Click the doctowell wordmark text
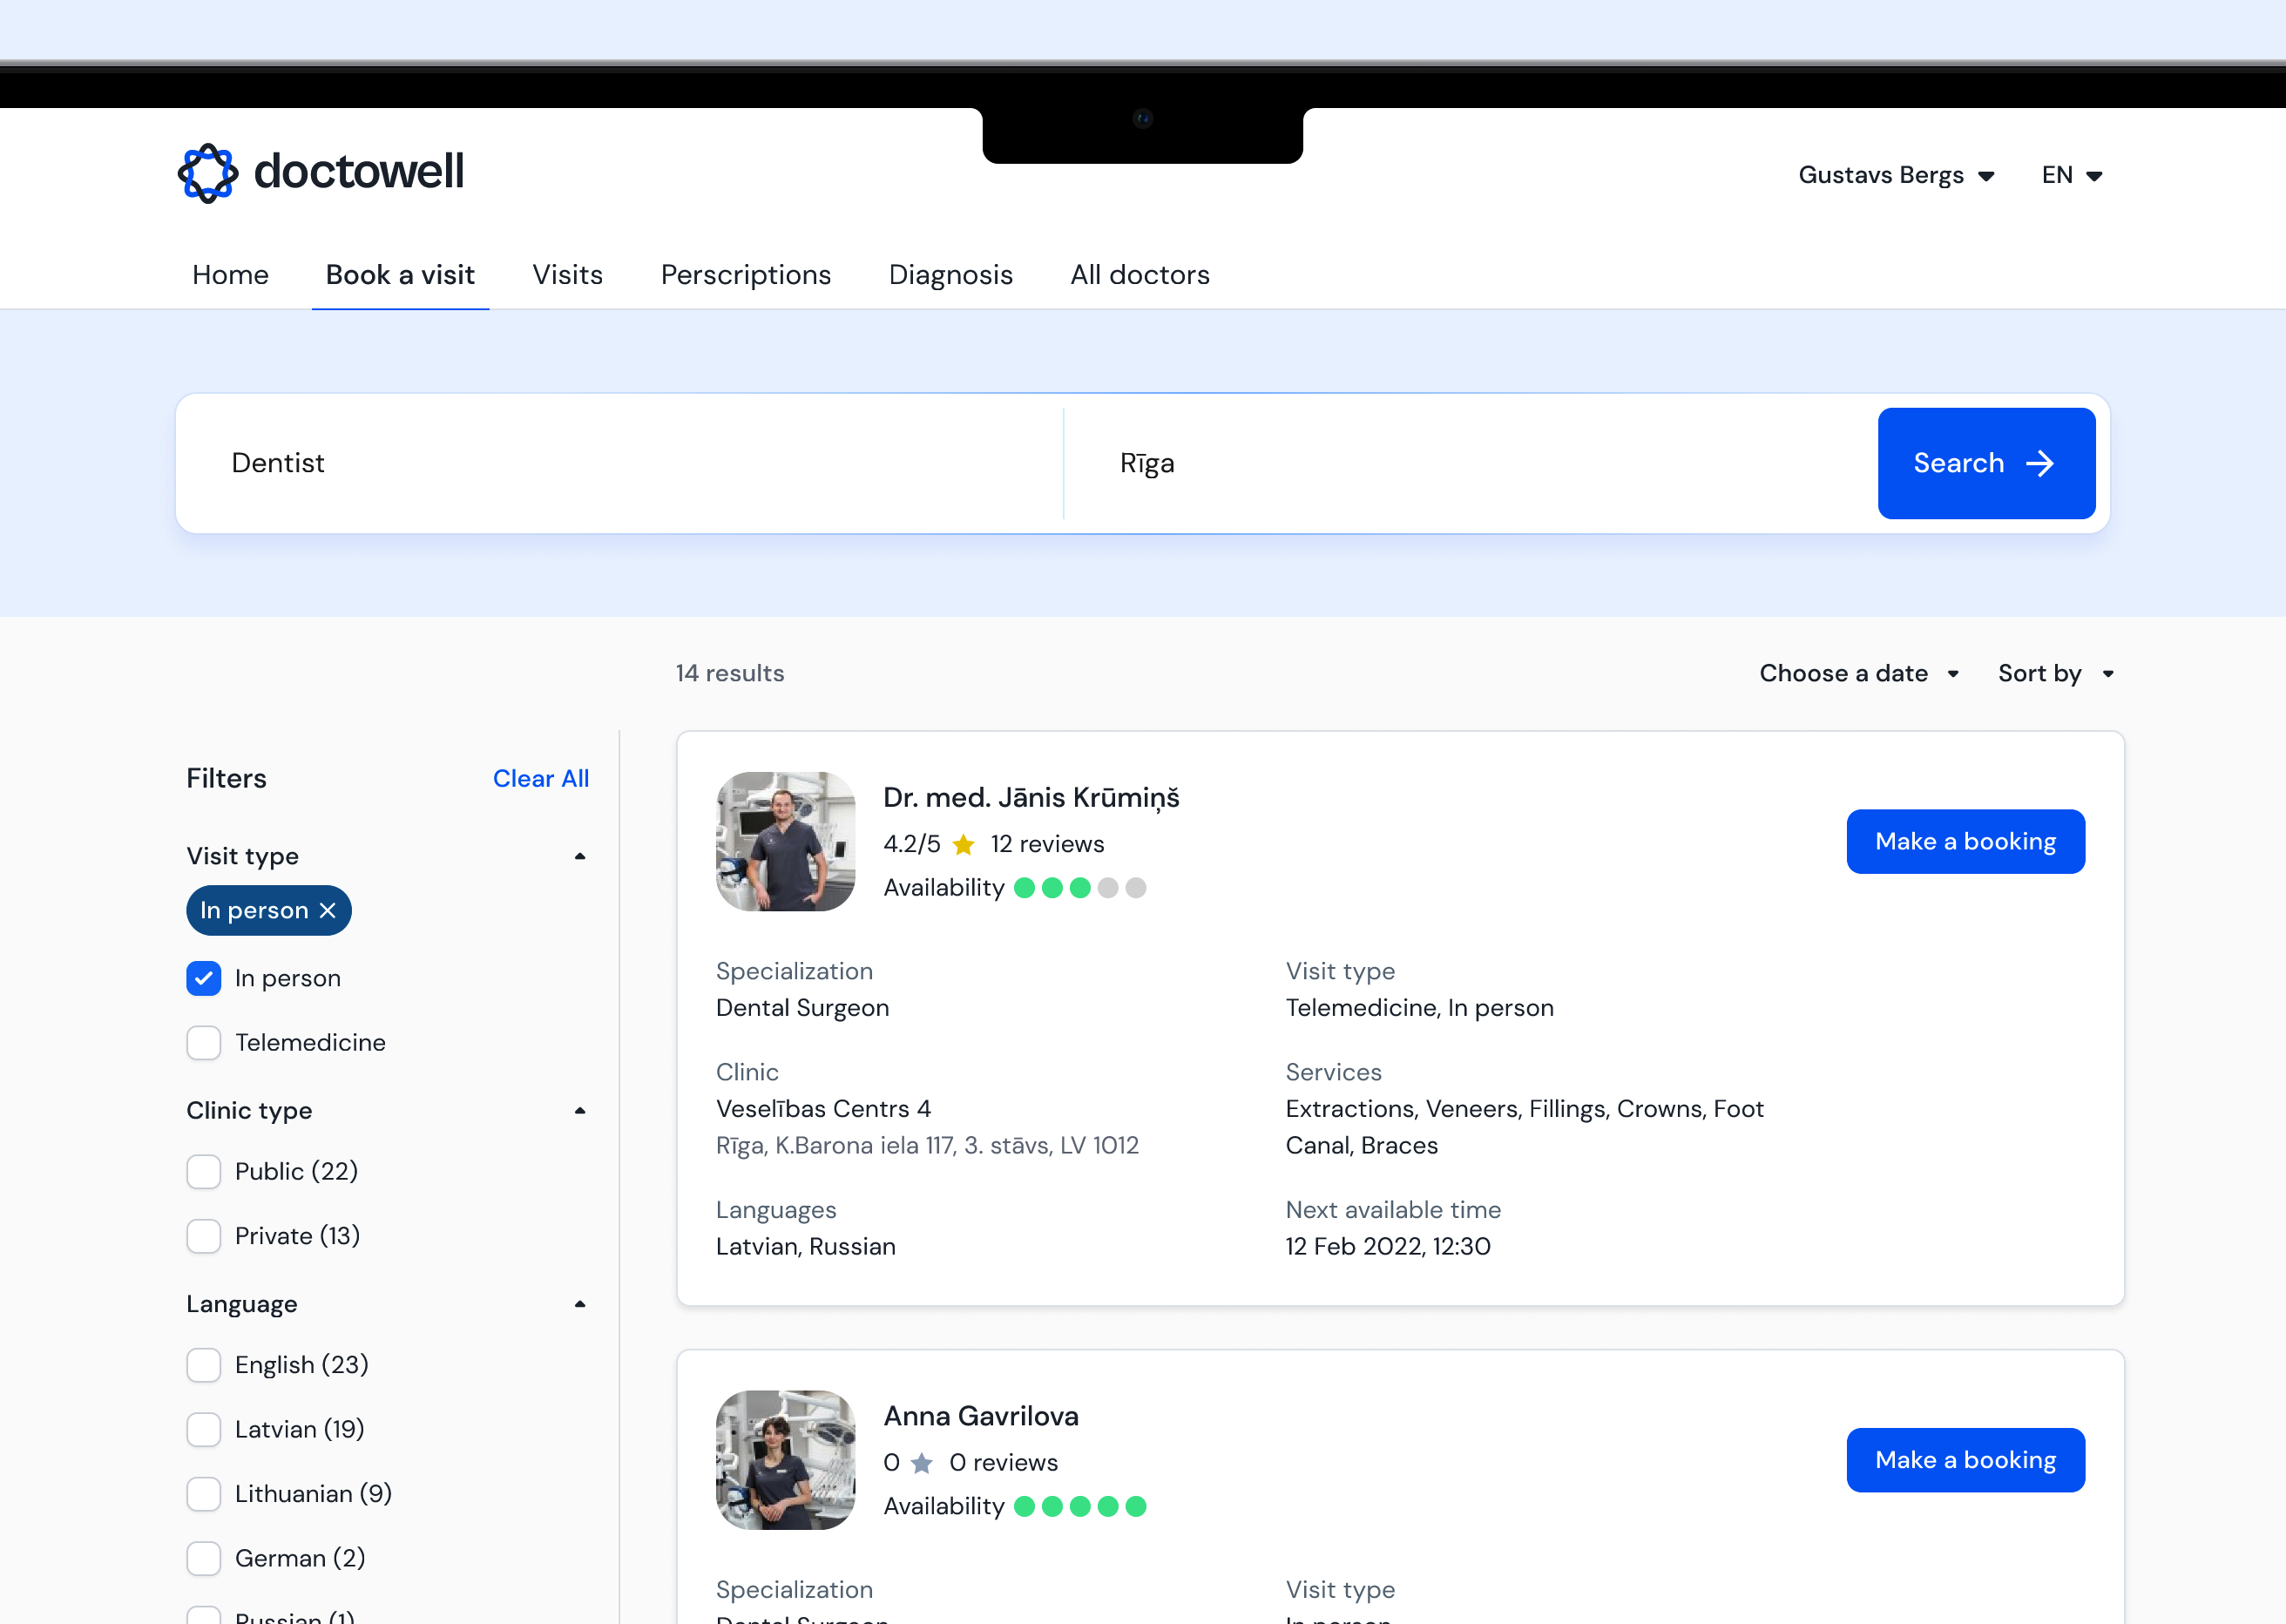 click(359, 171)
